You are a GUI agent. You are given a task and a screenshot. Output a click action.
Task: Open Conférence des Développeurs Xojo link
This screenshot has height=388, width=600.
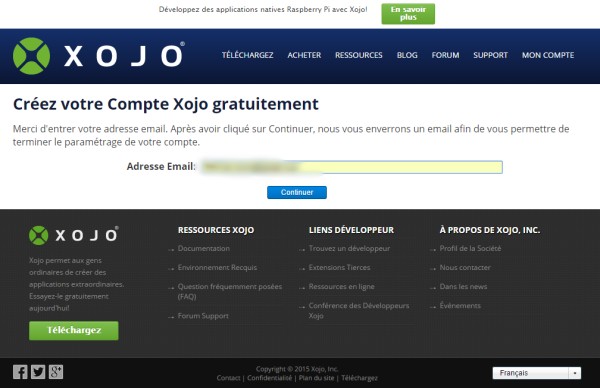[359, 310]
